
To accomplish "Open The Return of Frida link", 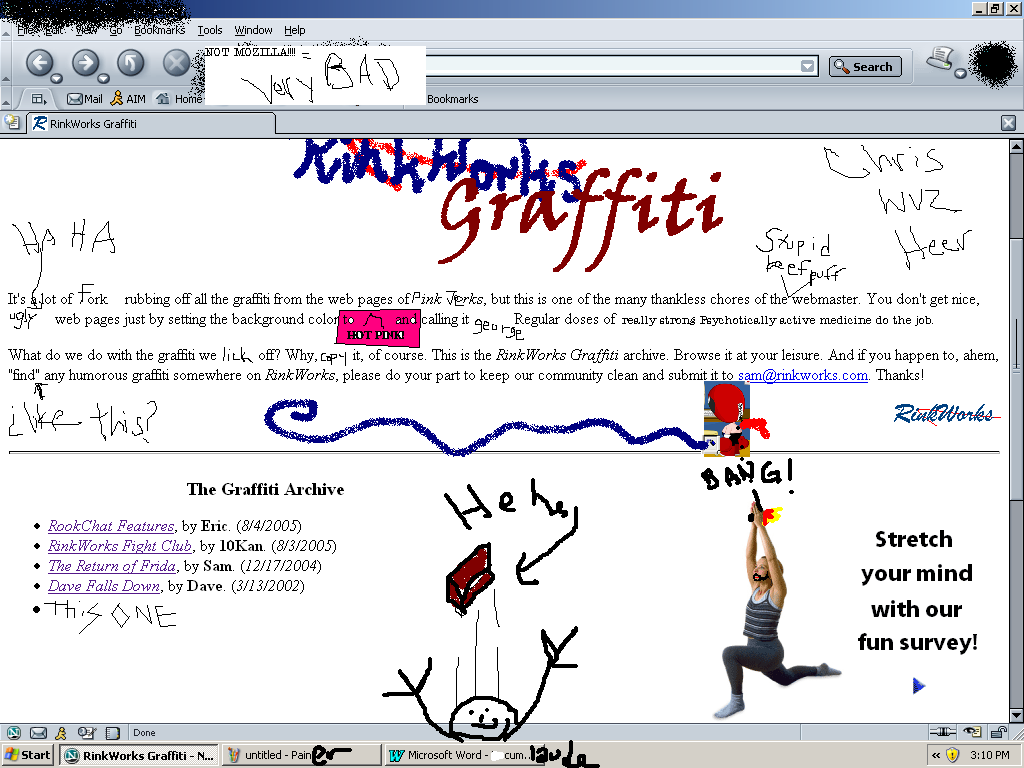I will click(x=112, y=566).
